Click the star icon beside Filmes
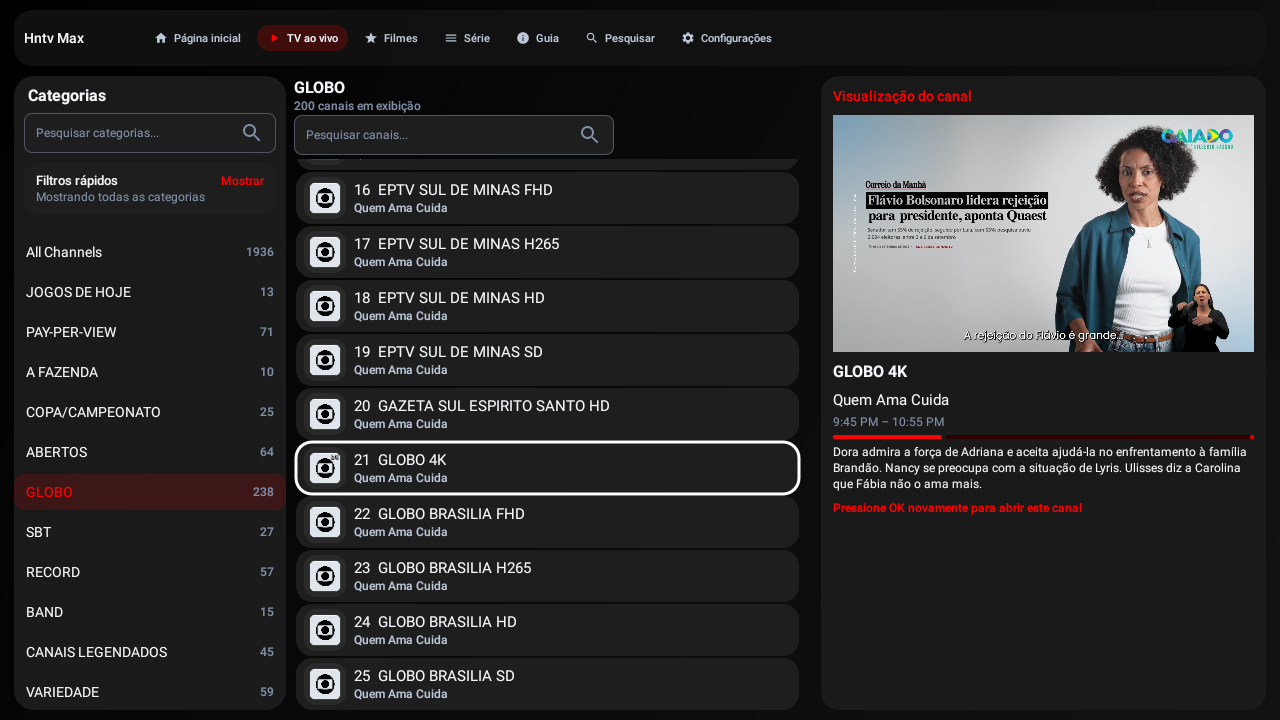This screenshot has height=720, width=1280. pos(371,38)
